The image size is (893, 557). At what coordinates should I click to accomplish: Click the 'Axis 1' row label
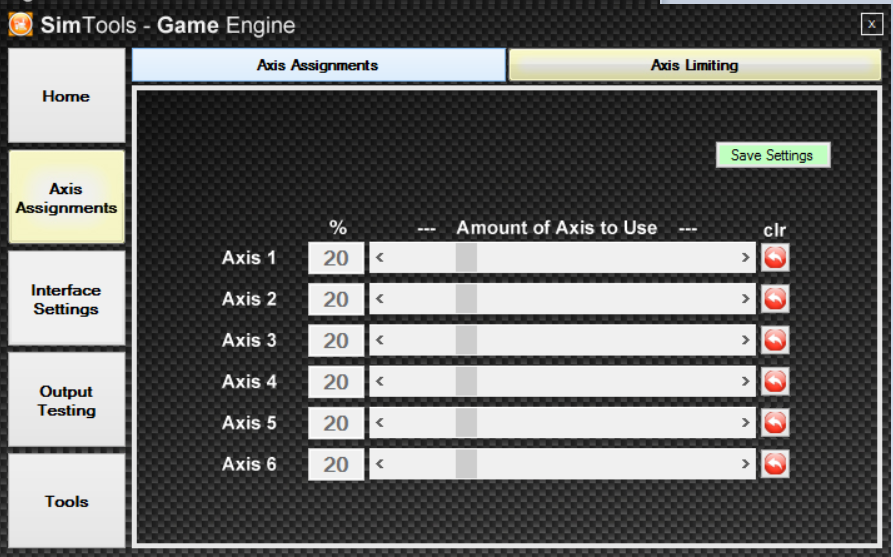[249, 257]
